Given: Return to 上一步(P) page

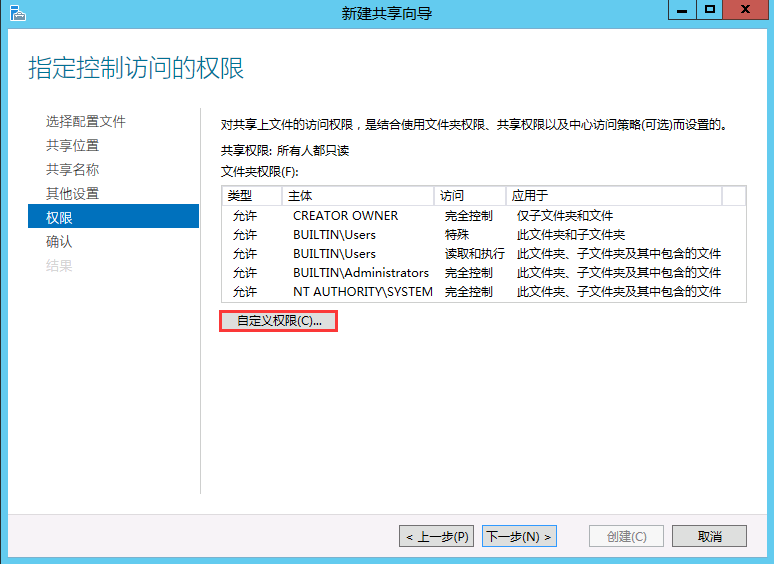Looking at the screenshot, I should [437, 536].
